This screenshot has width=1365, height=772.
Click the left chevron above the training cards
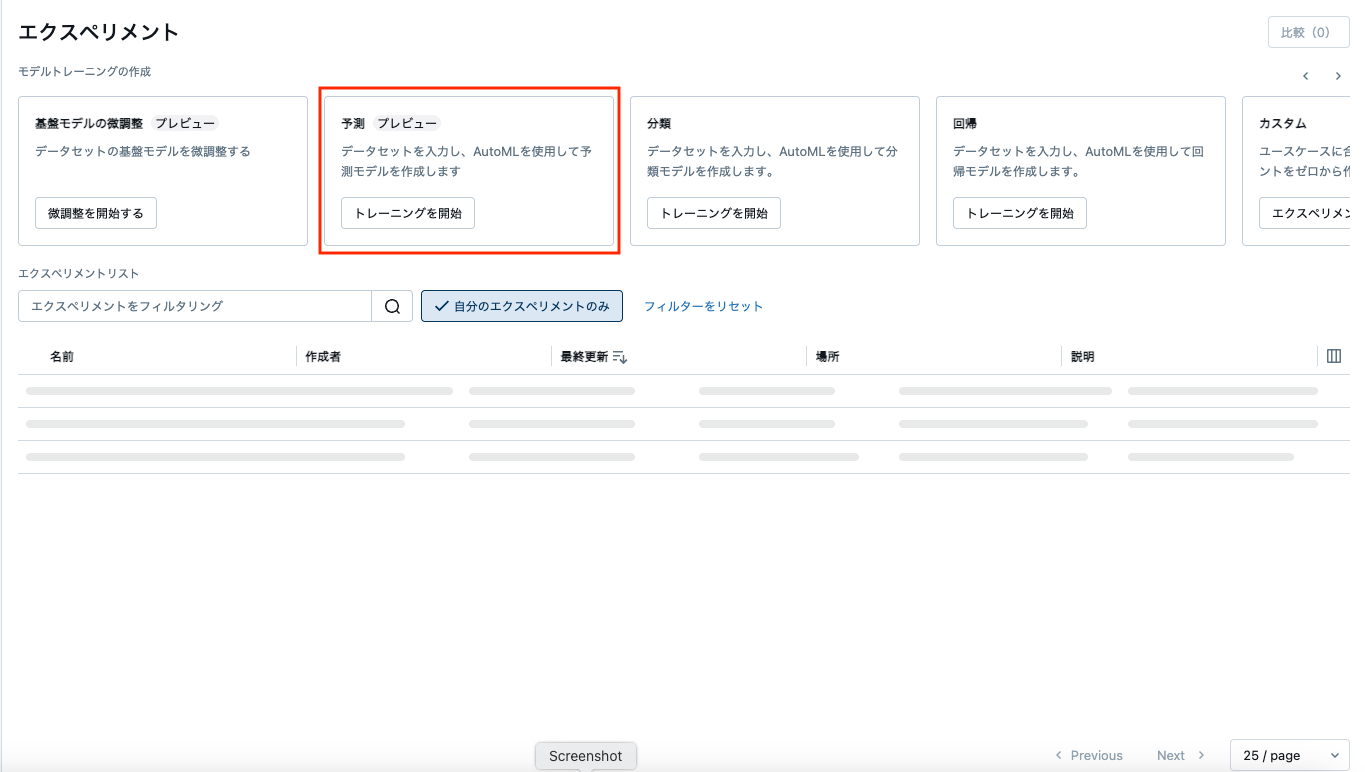click(1305, 75)
